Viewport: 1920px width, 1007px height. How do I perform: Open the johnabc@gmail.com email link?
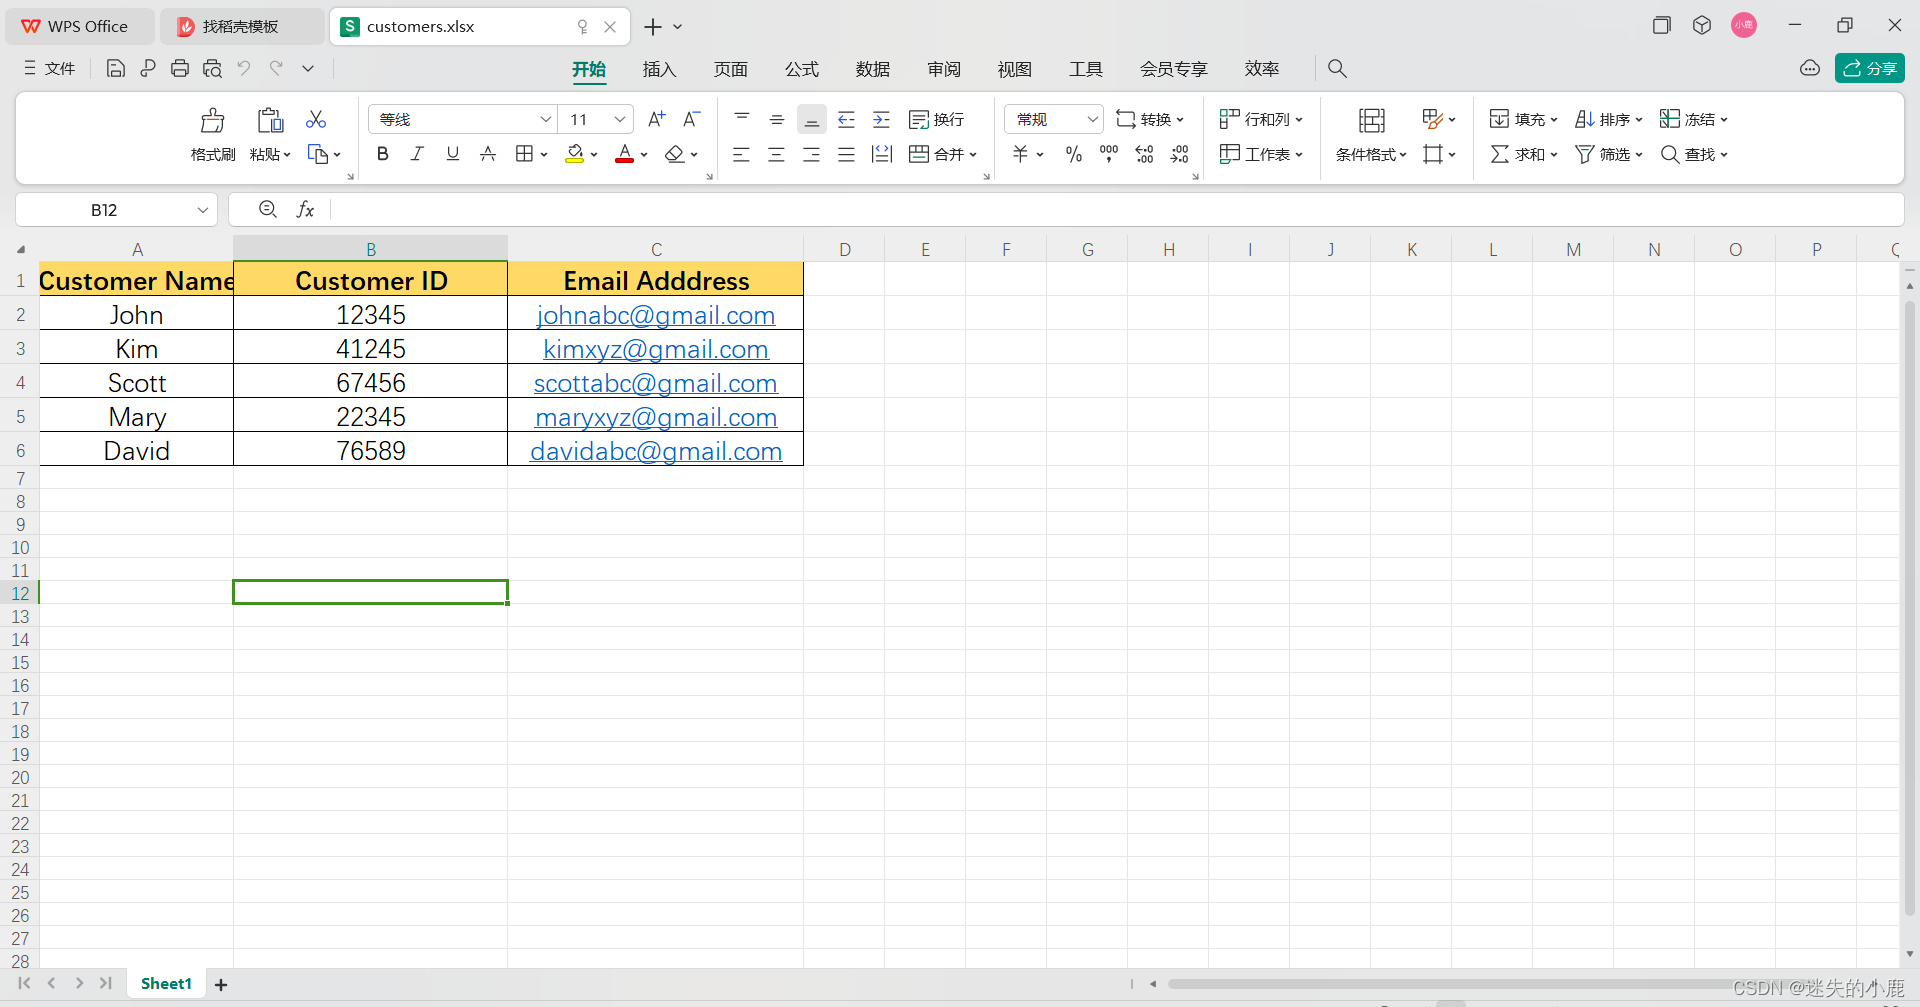pyautogui.click(x=656, y=315)
